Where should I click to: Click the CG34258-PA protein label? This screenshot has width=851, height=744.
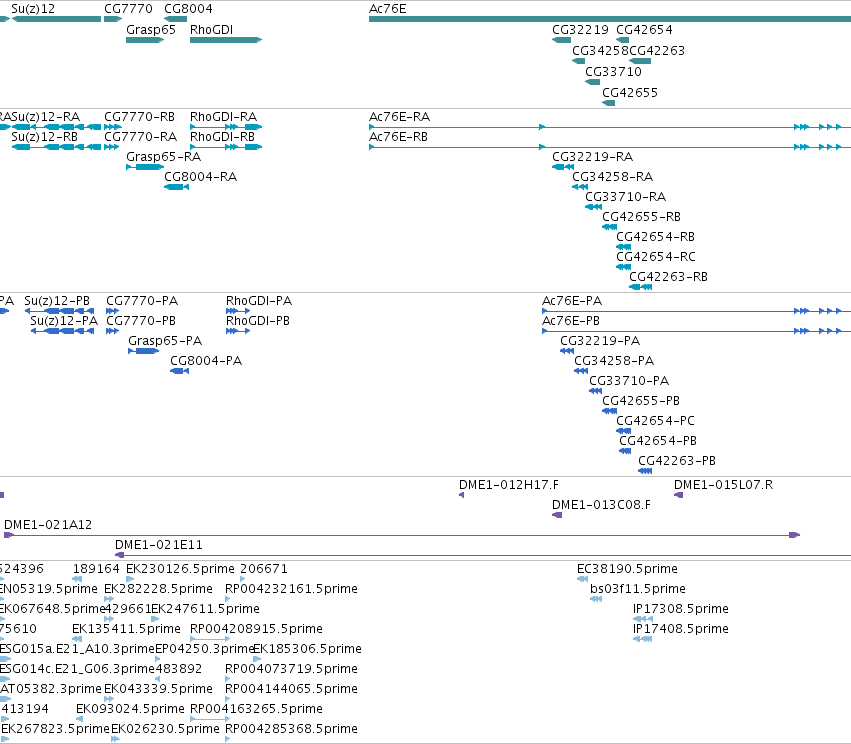(x=614, y=361)
